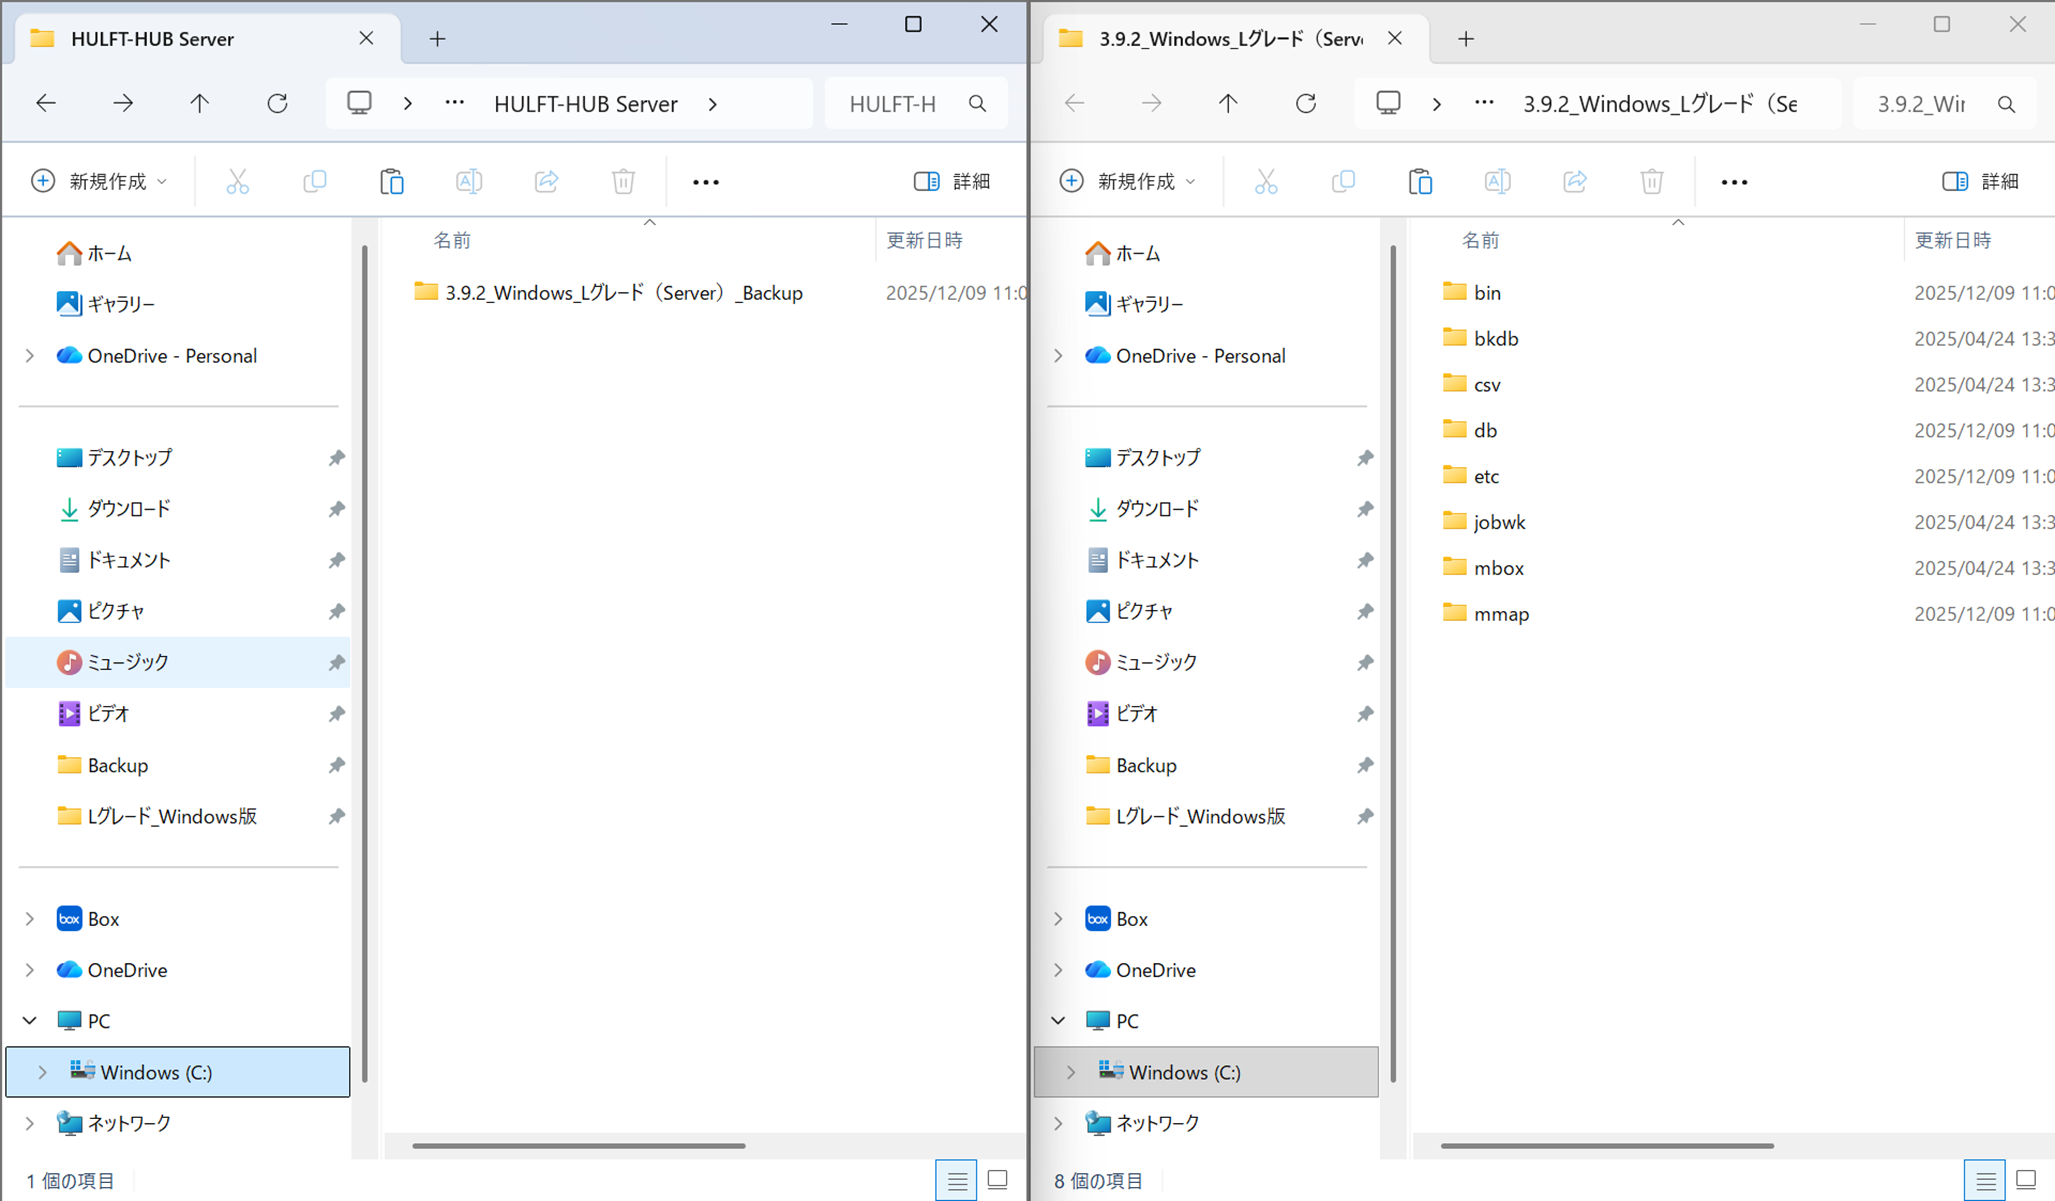The width and height of the screenshot is (2055, 1201).
Task: Click the Music icon in left sidebar
Action: pos(69,662)
